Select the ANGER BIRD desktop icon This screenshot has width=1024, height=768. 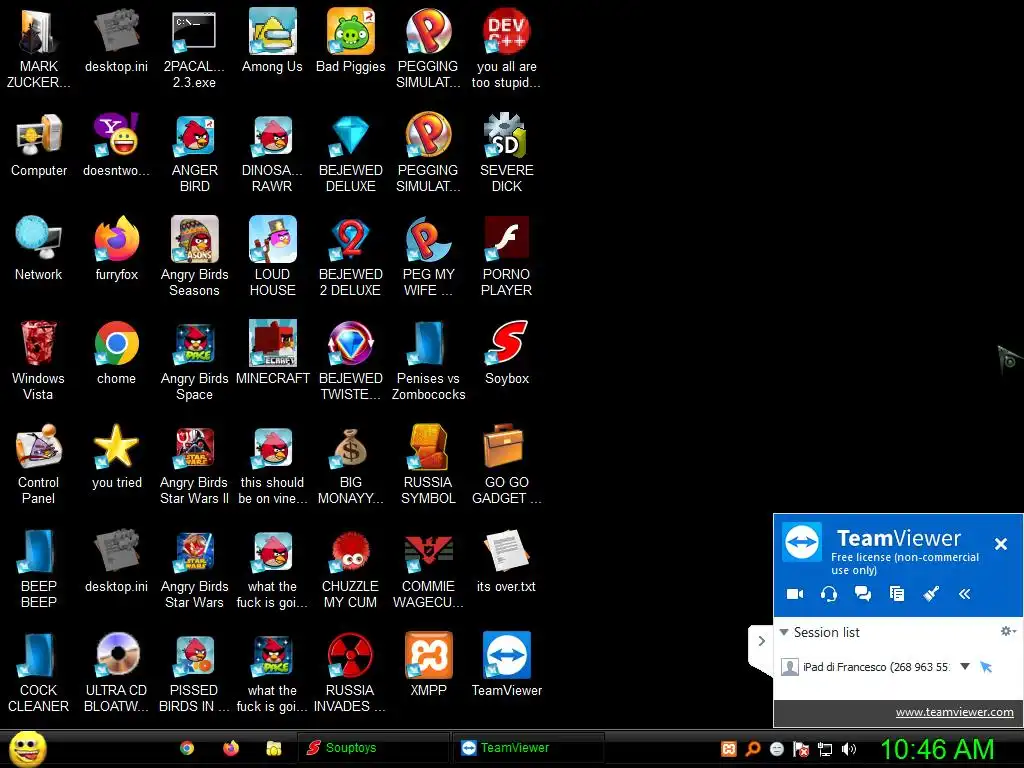pyautogui.click(x=195, y=153)
